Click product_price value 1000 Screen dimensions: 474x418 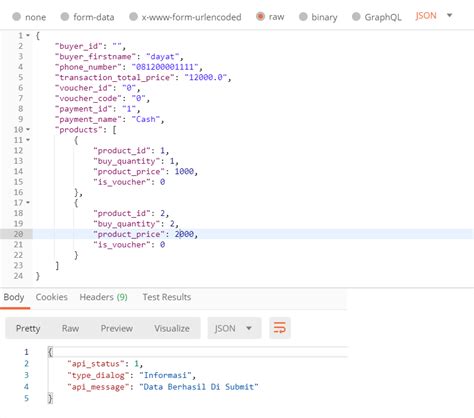point(184,171)
